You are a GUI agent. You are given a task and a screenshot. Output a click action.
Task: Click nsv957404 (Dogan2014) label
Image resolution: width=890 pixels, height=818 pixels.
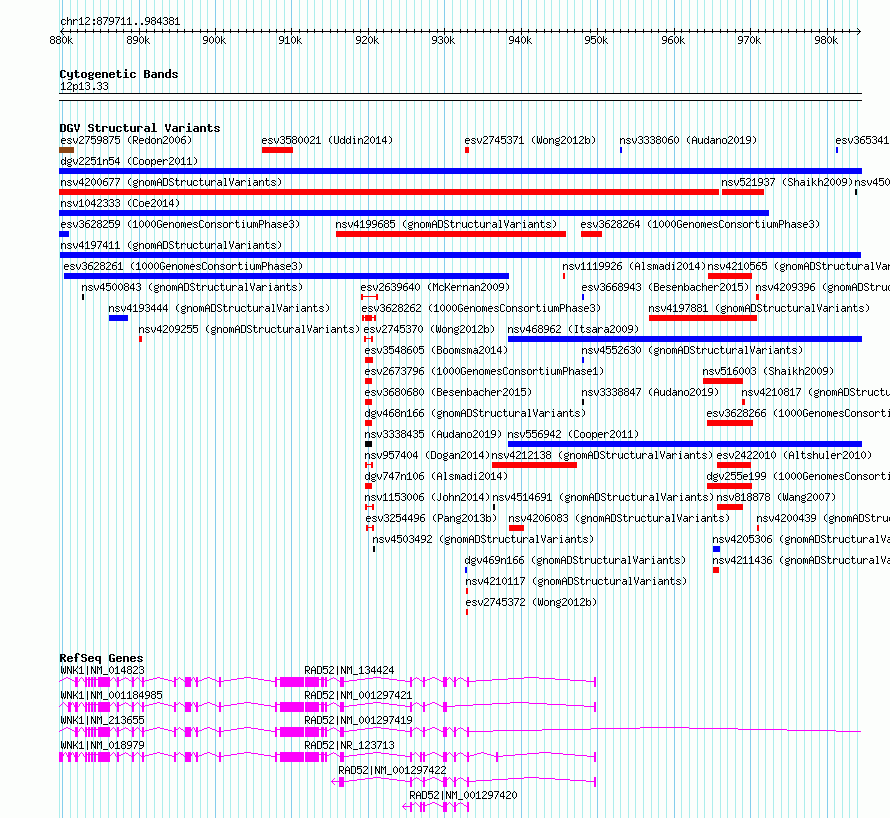[x=427, y=455]
